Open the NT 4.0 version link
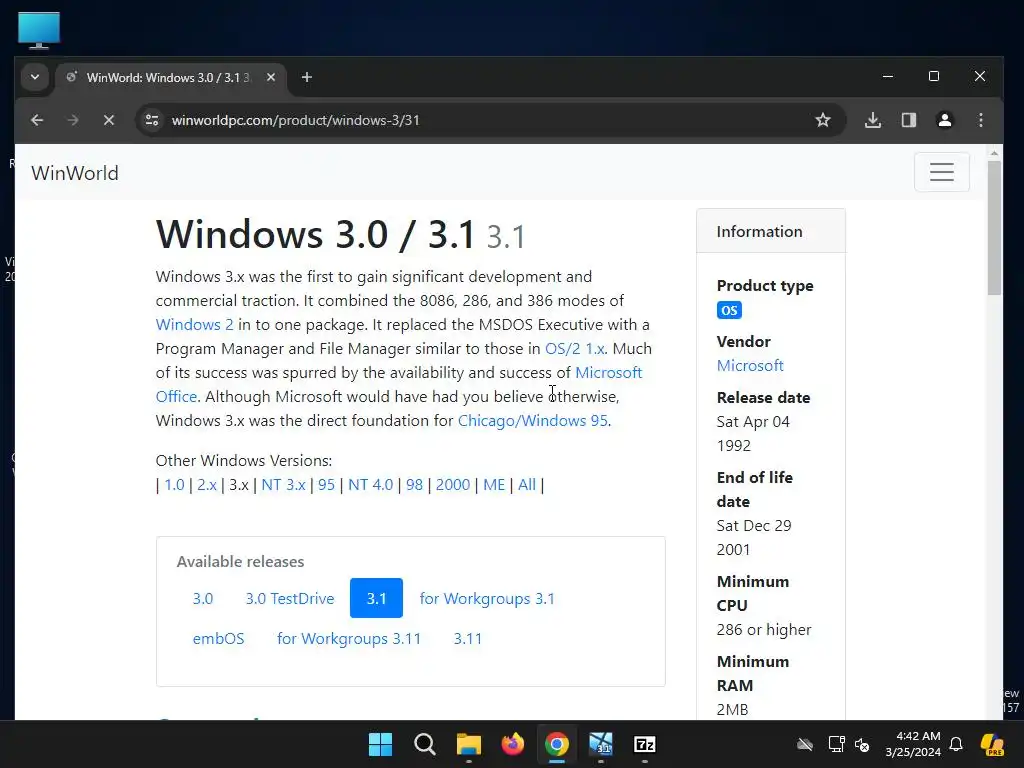Viewport: 1024px width, 768px height. (370, 485)
